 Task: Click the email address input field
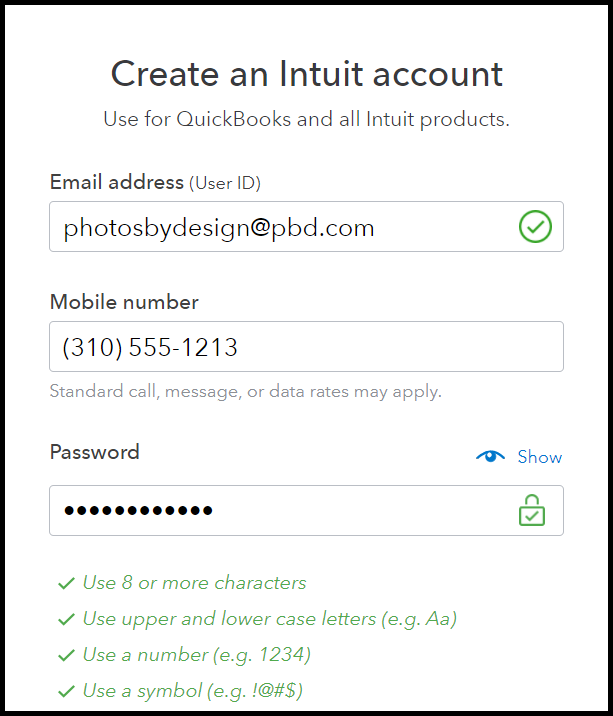pos(306,226)
